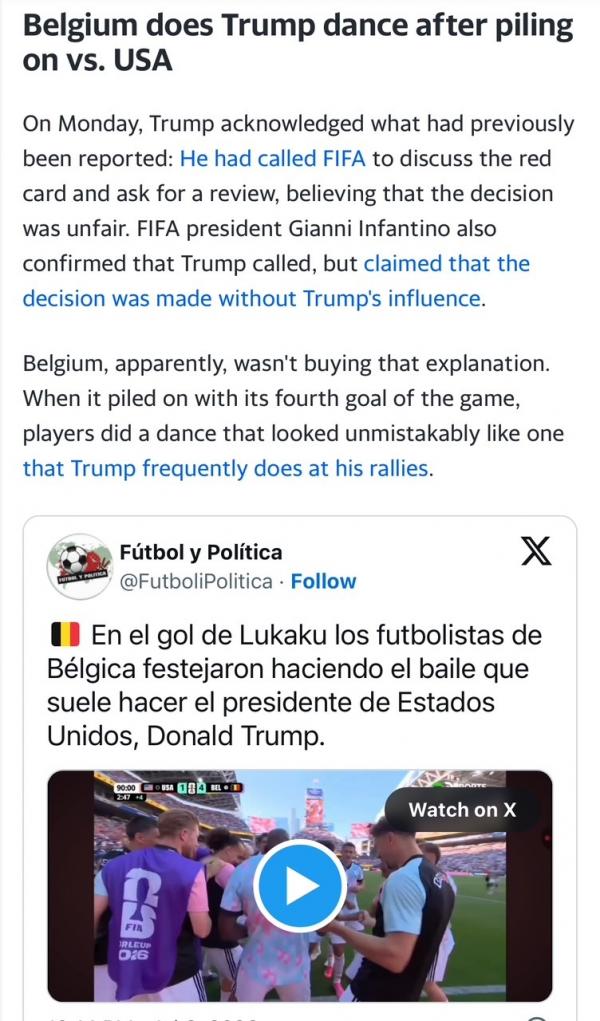Open the "He had called FIFA" link
Screen dimensions: 600x1021
[x=272, y=158]
